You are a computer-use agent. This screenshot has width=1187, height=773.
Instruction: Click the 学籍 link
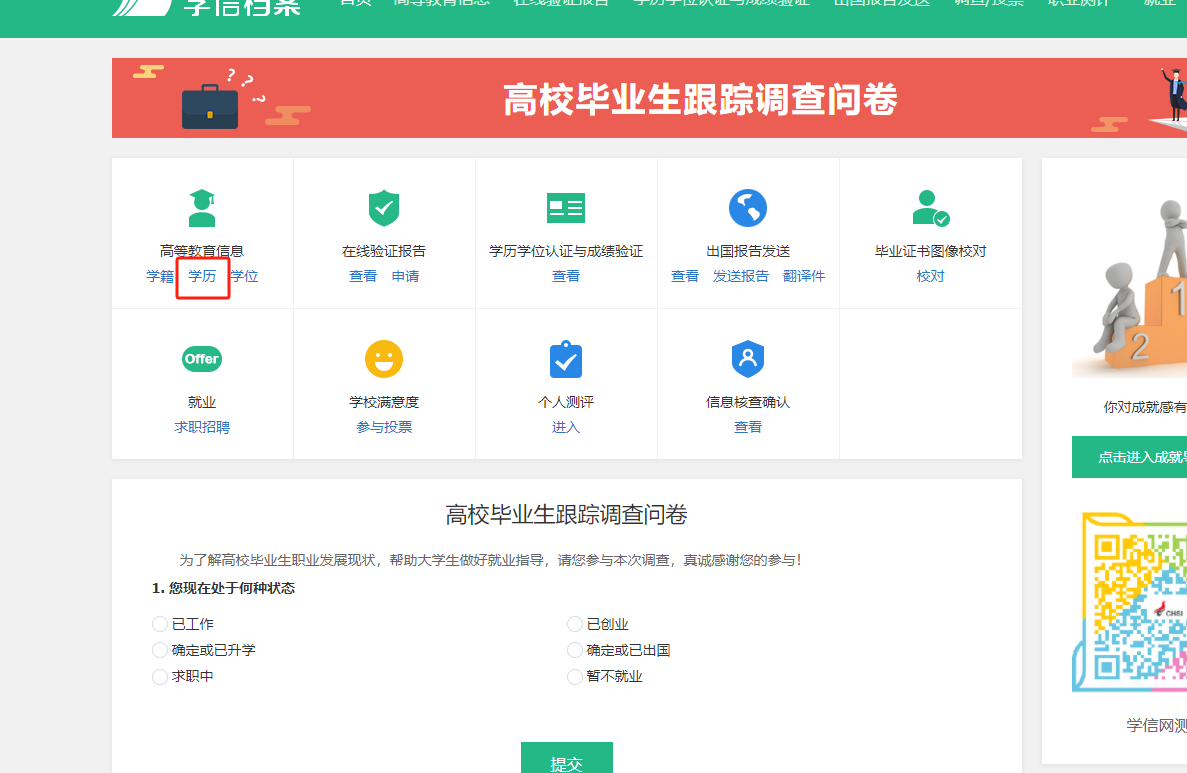click(160, 276)
